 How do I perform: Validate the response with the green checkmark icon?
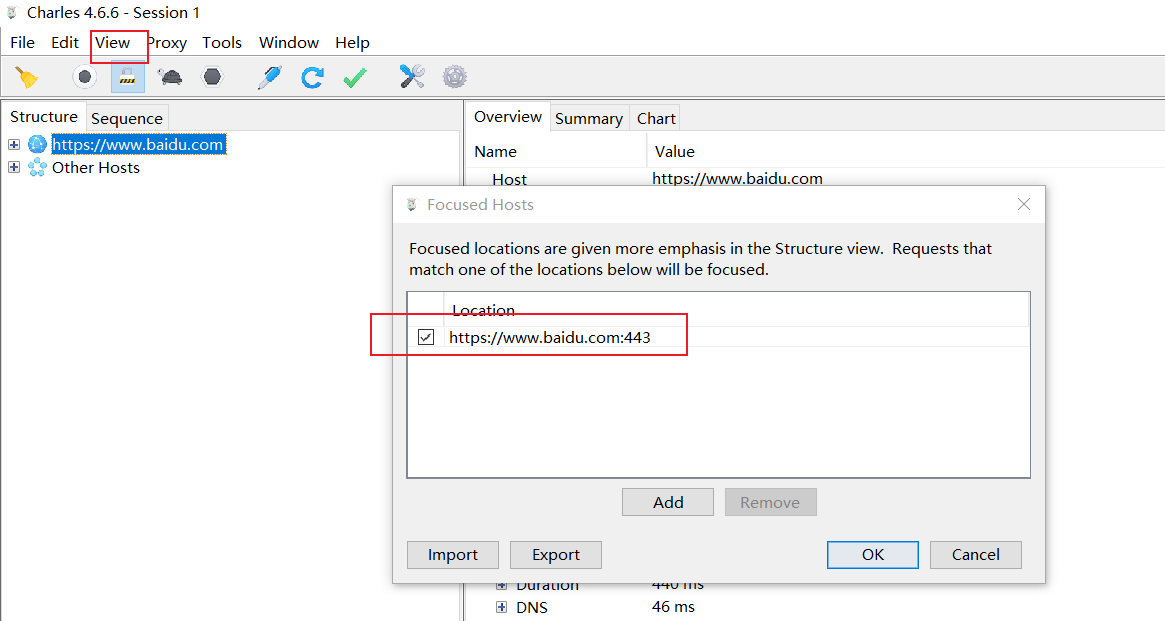click(355, 77)
